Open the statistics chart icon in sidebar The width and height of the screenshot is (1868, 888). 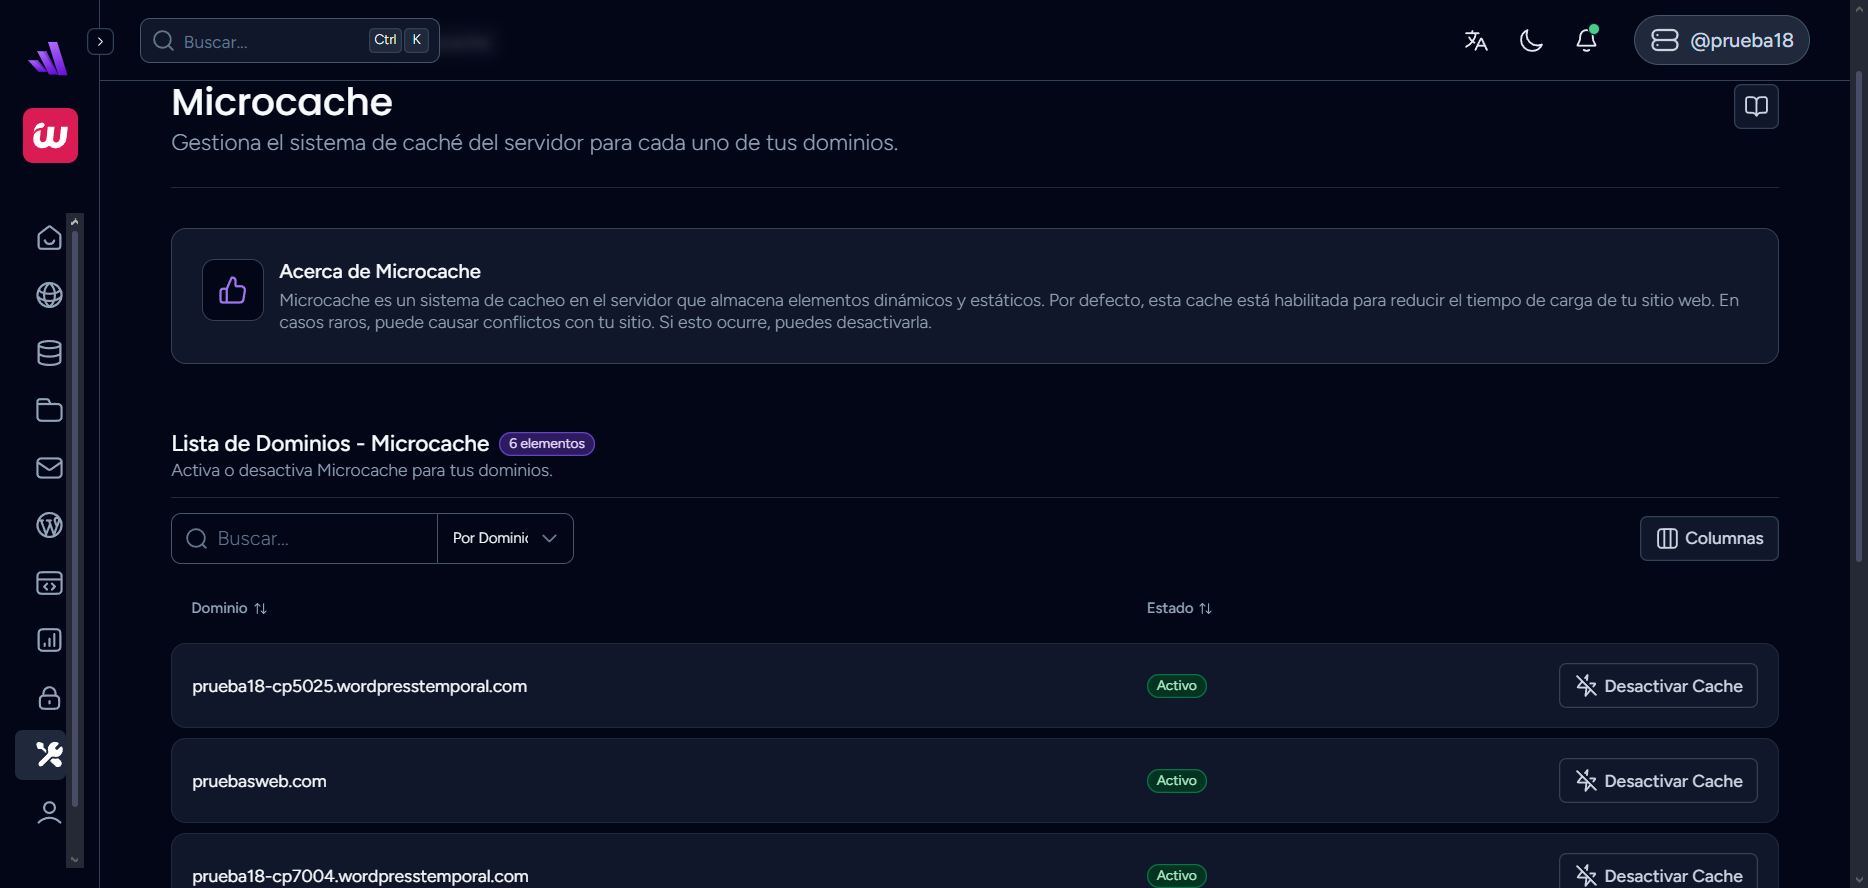click(x=49, y=640)
